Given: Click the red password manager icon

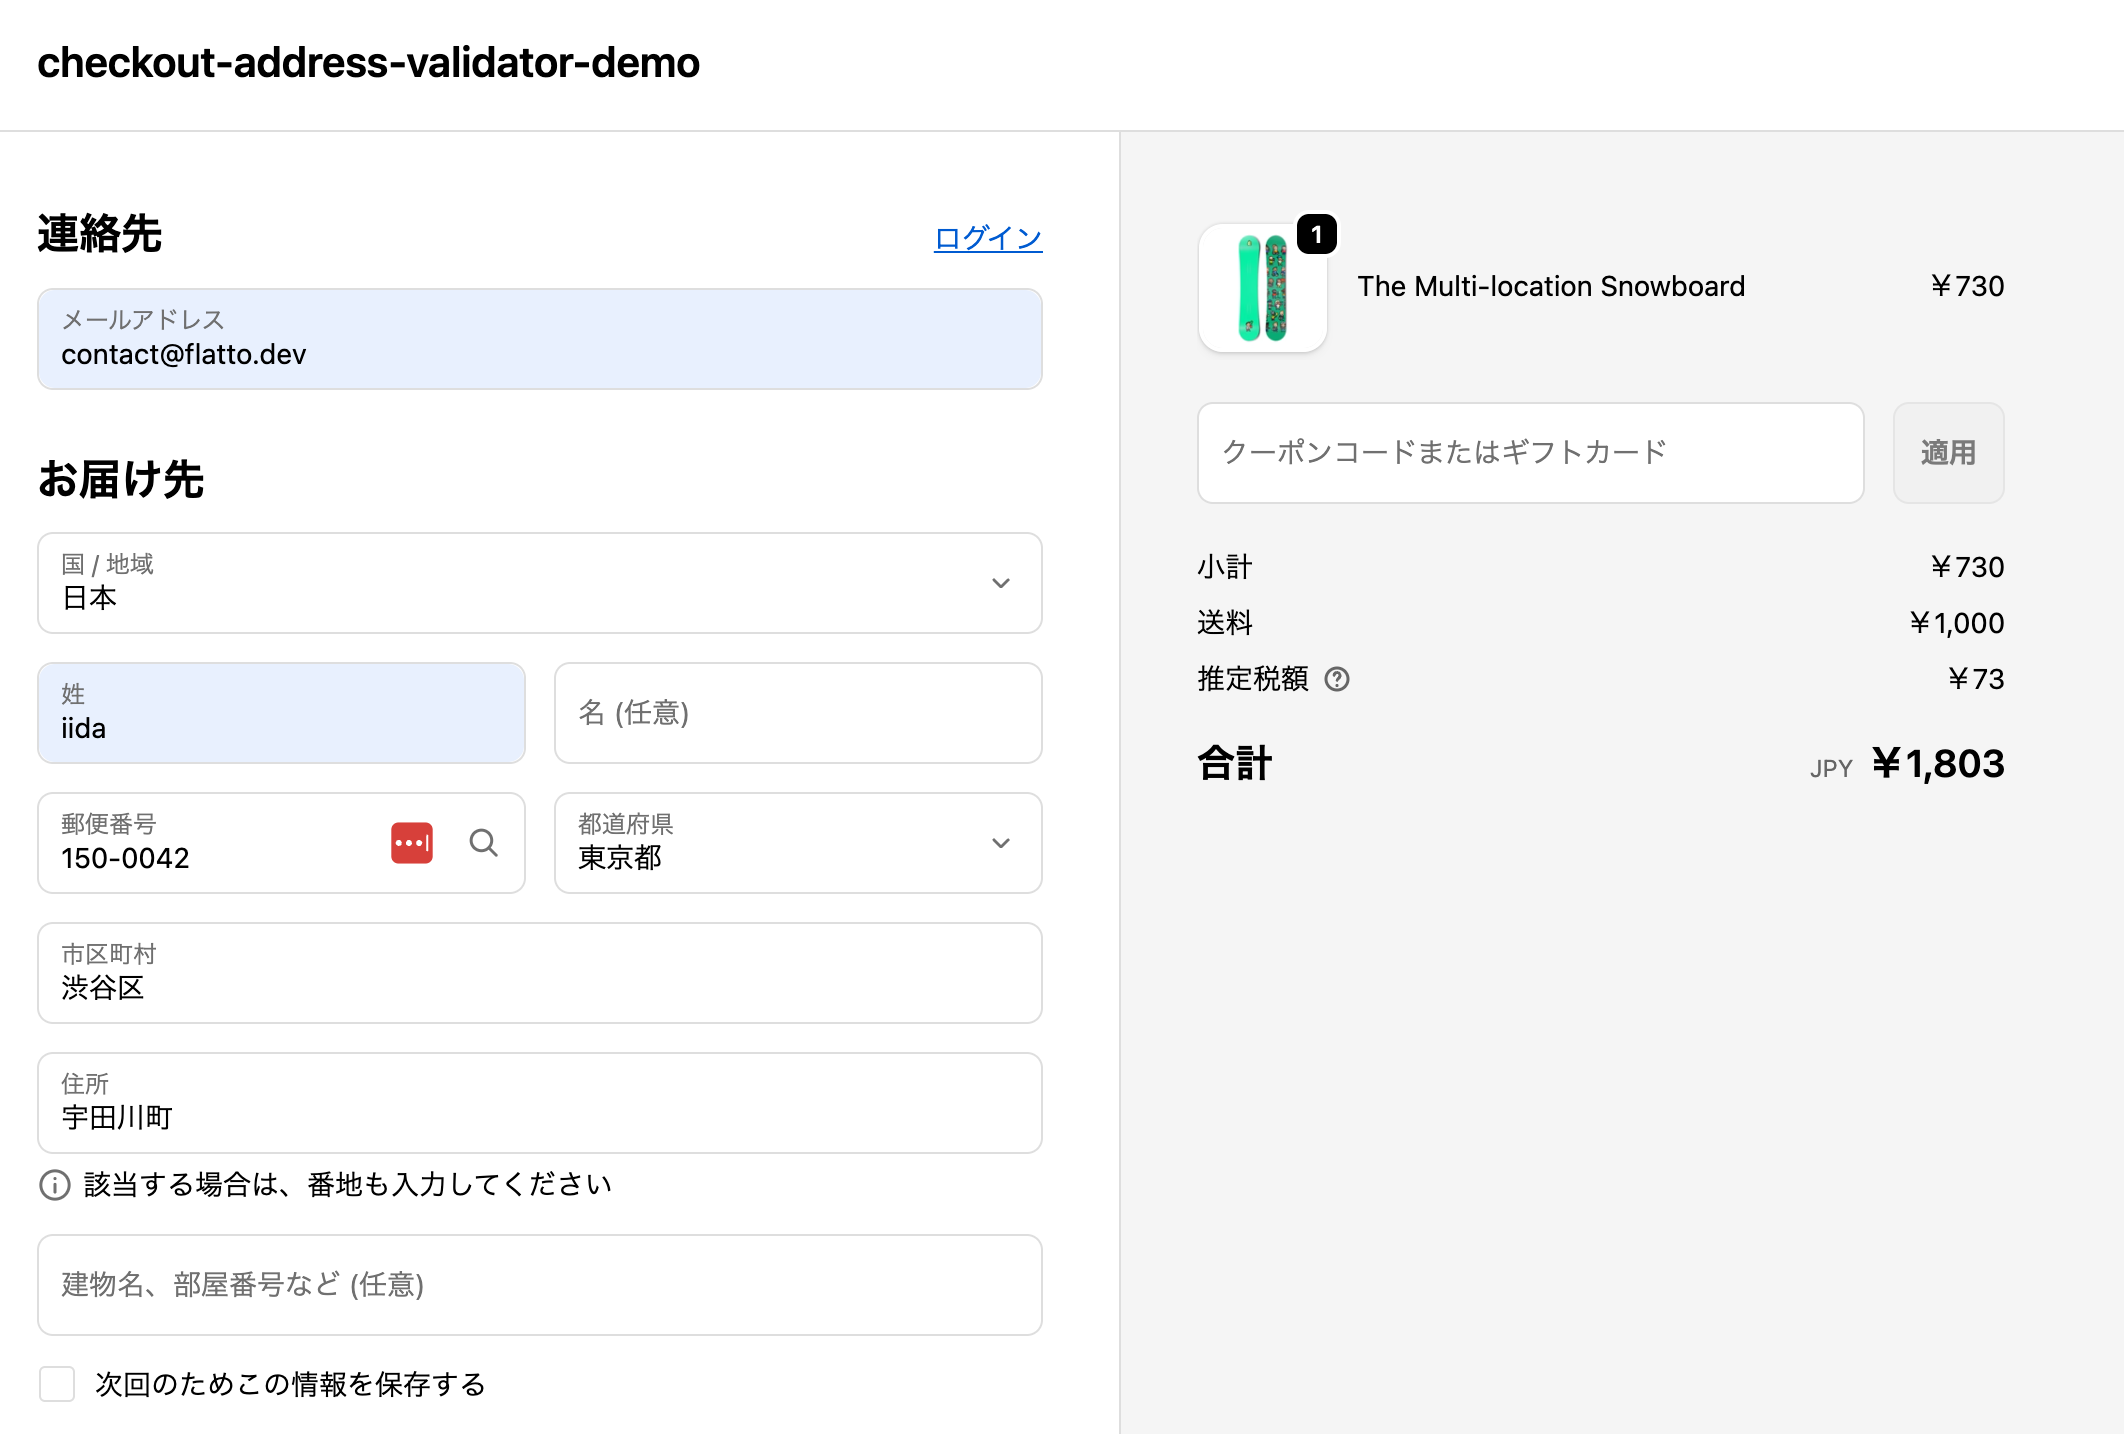Looking at the screenshot, I should tap(412, 843).
